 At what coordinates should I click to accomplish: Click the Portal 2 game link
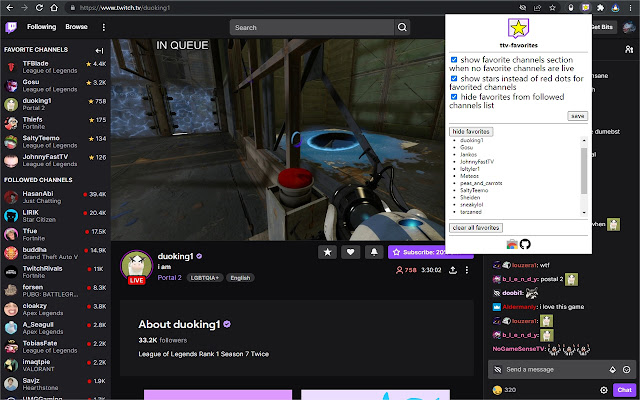(169, 278)
